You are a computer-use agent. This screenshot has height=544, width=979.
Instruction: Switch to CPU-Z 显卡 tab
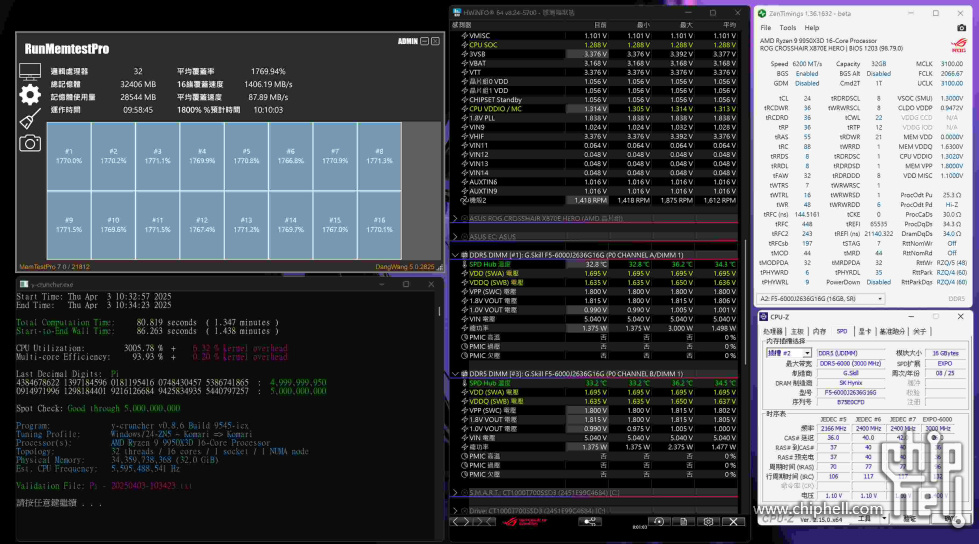[865, 332]
